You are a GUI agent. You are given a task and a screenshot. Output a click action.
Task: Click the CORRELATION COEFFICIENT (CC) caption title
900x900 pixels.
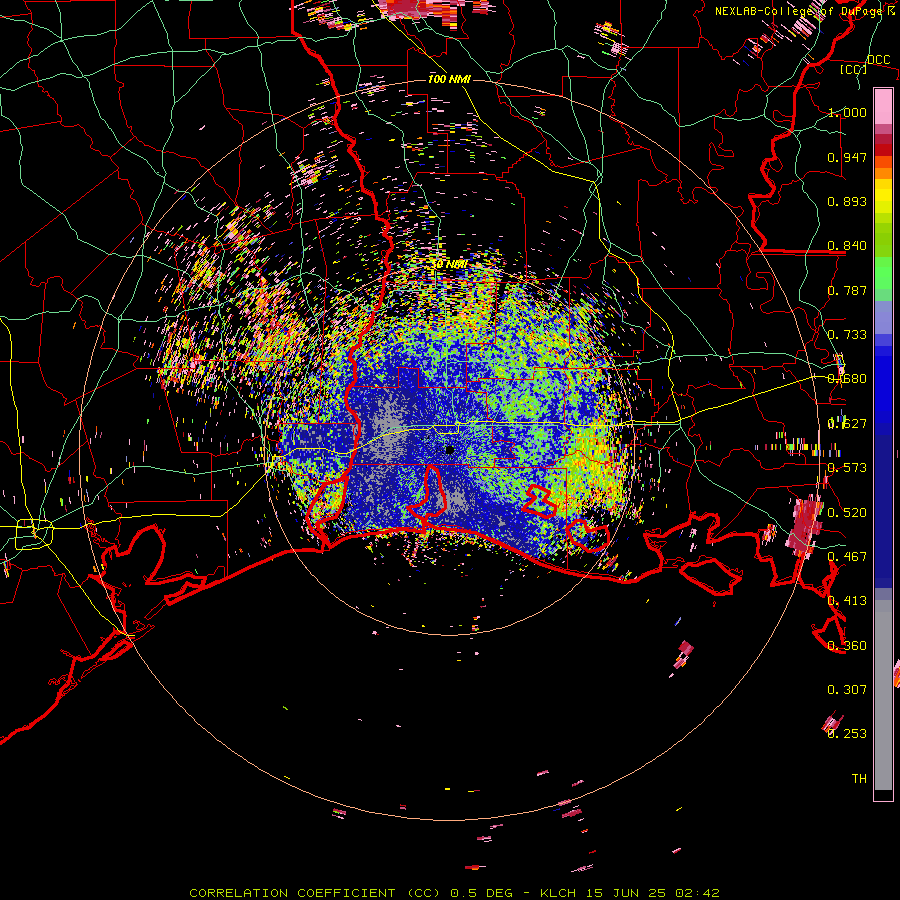tap(315, 893)
